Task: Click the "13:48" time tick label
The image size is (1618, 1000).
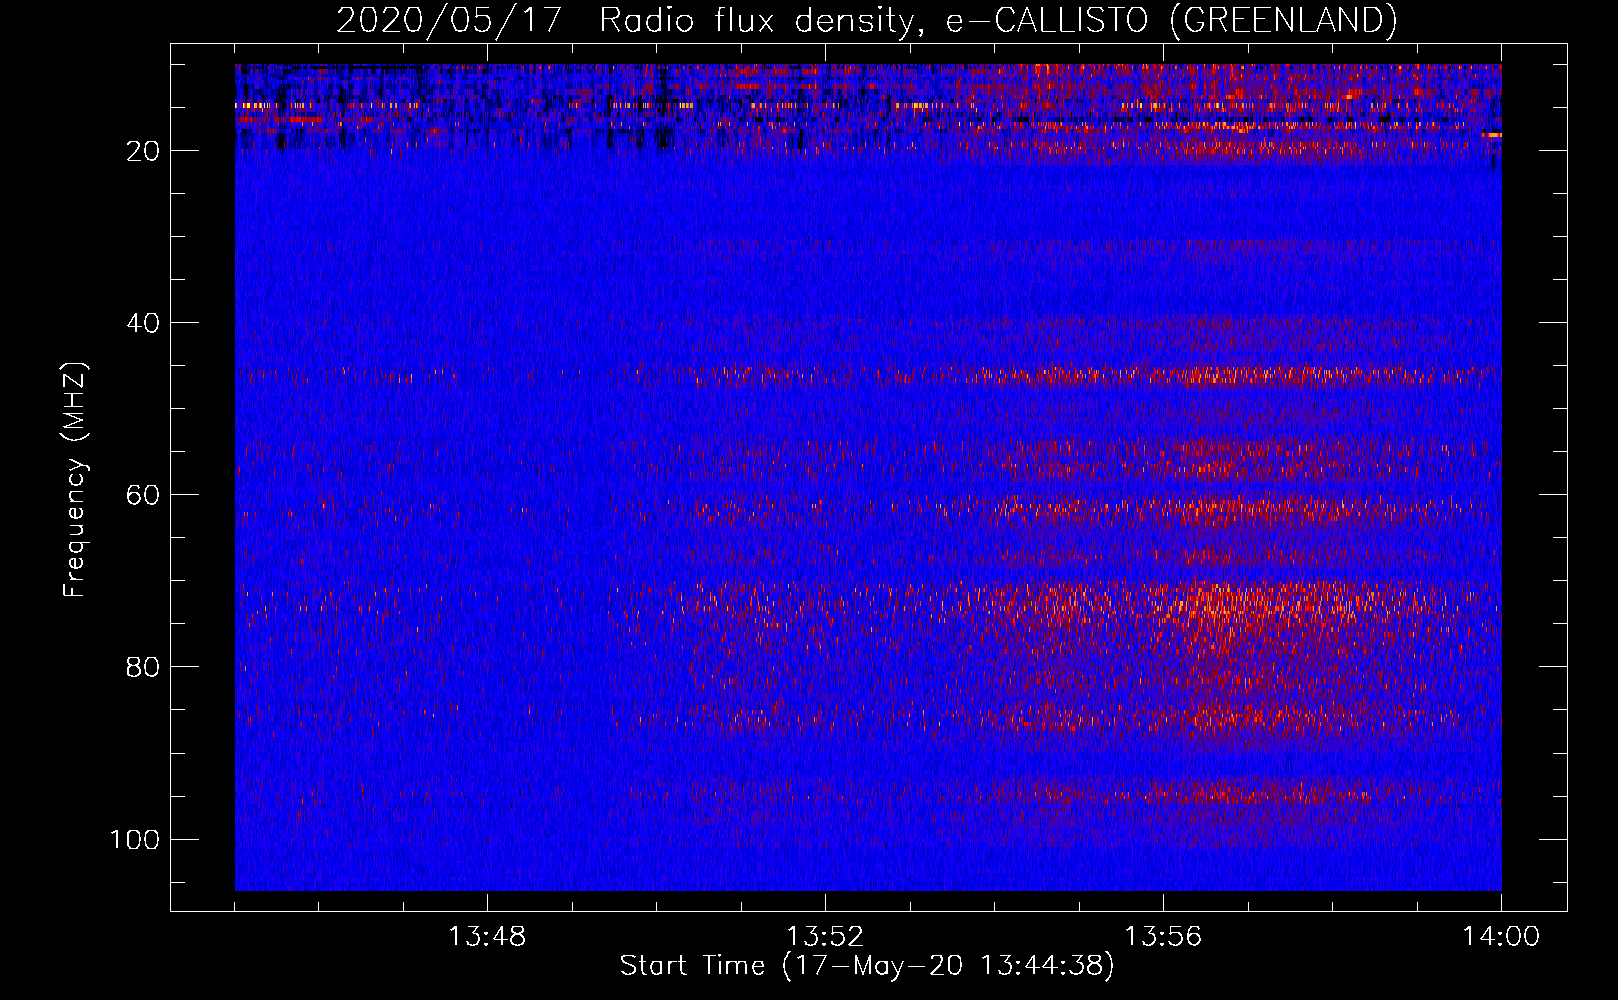Action: click(x=487, y=937)
